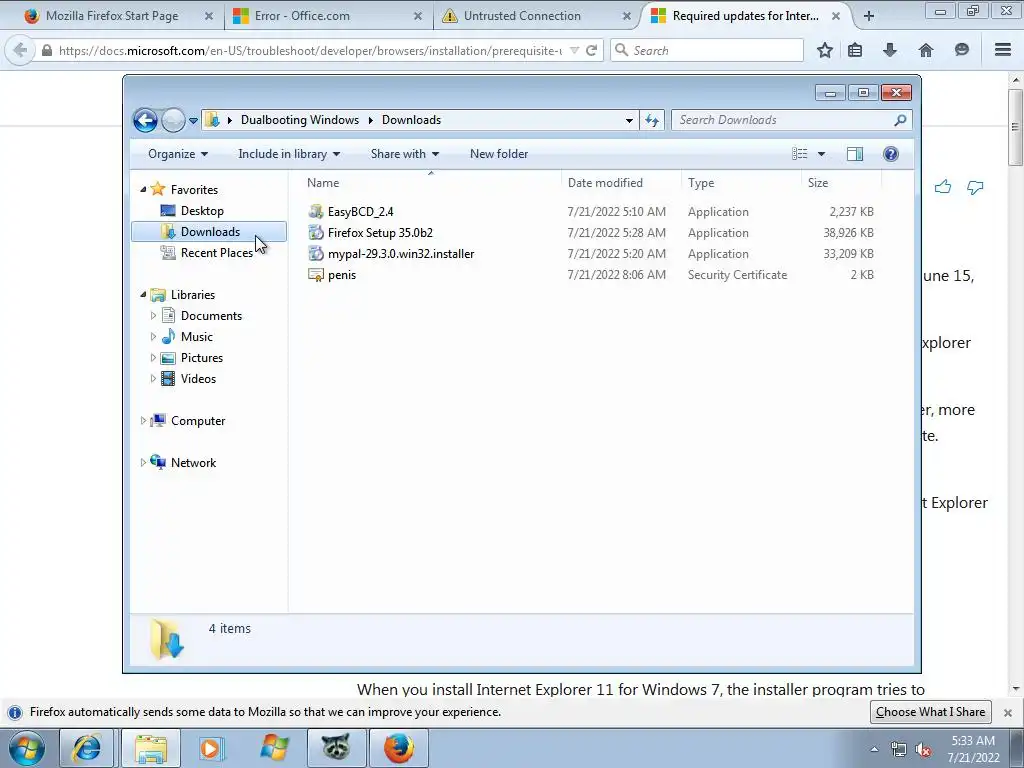Expand the Videos library
Screen dimensions: 1024x768
click(x=153, y=379)
